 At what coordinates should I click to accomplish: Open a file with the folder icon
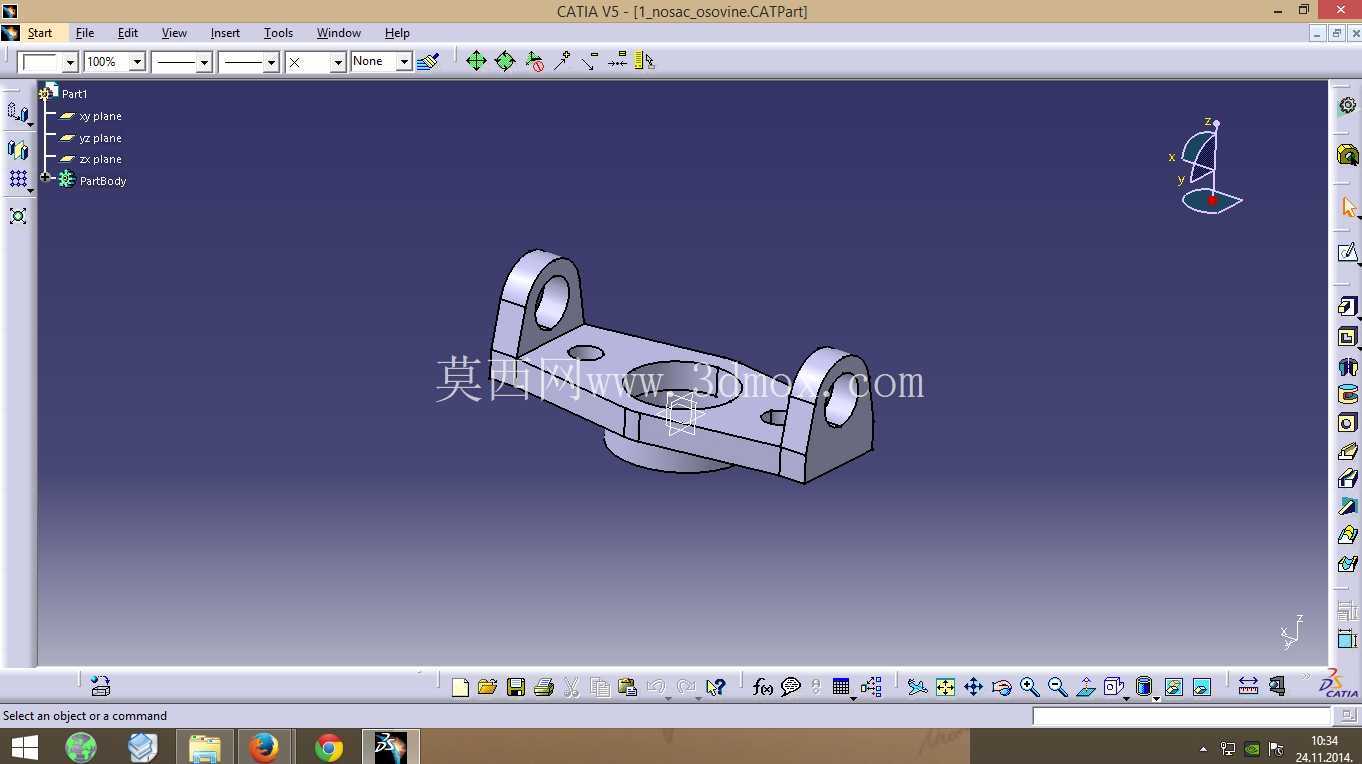[x=487, y=687]
